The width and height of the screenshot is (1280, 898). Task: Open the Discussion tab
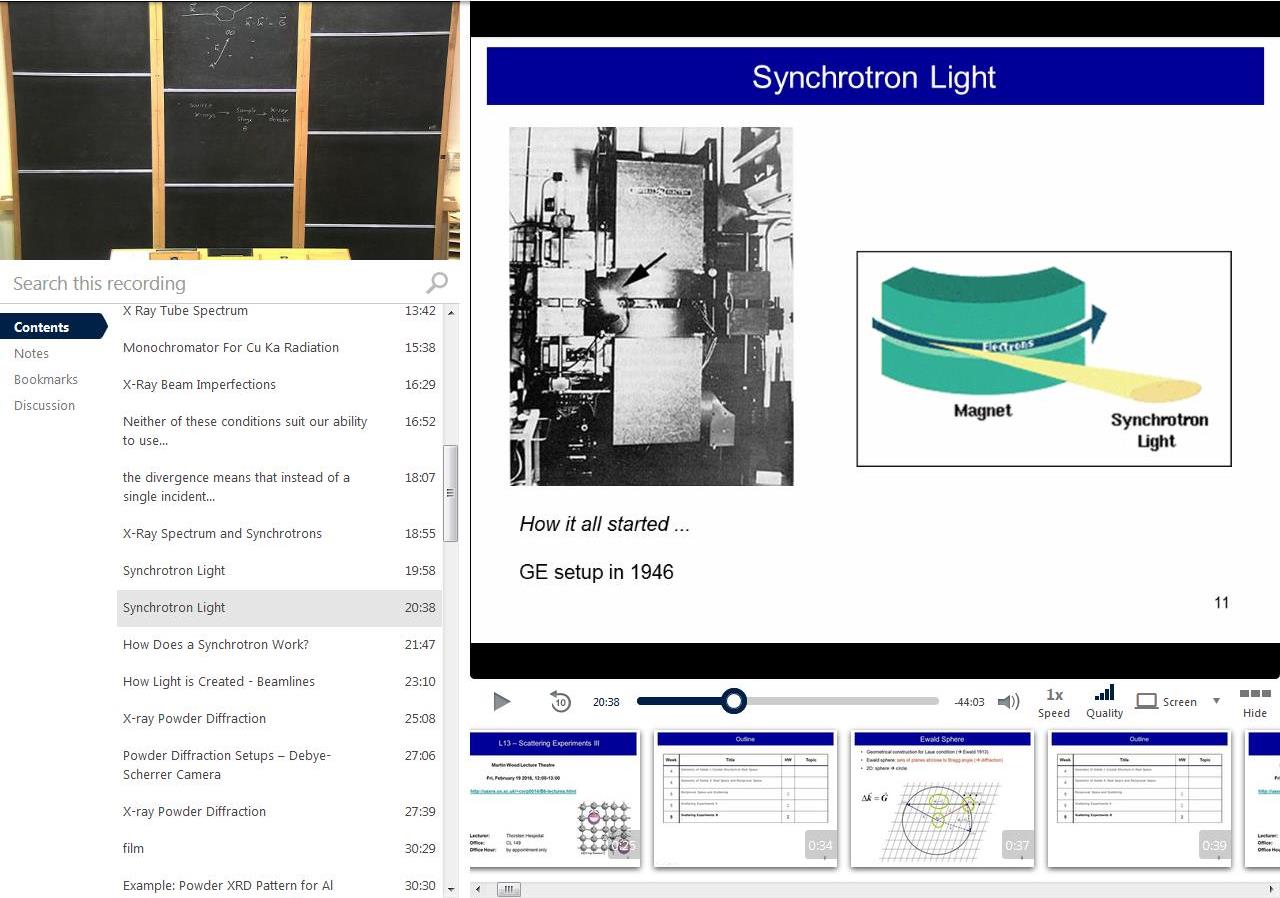click(x=44, y=405)
